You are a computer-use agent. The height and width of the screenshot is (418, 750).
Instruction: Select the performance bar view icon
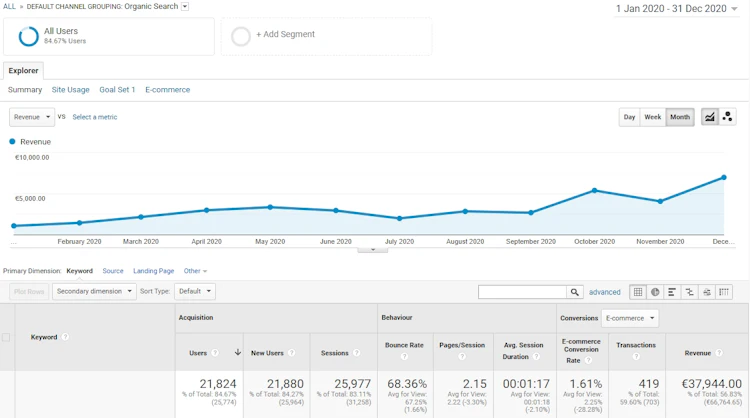pyautogui.click(x=672, y=292)
